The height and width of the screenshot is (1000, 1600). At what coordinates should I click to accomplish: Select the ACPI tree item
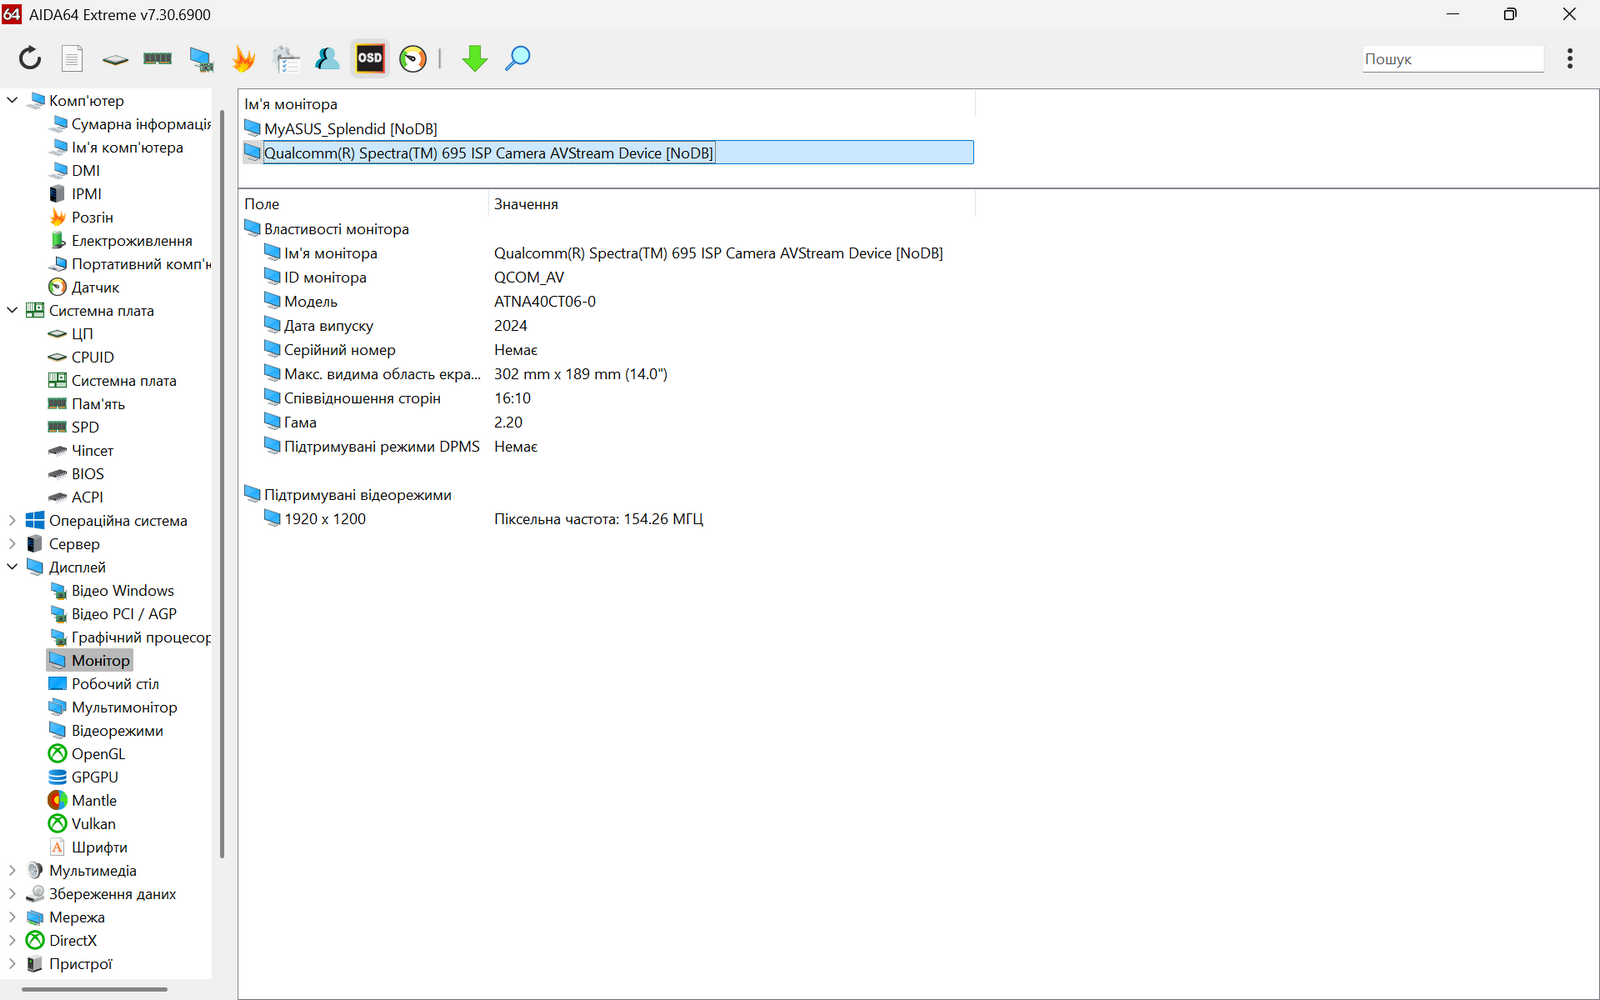[76, 497]
